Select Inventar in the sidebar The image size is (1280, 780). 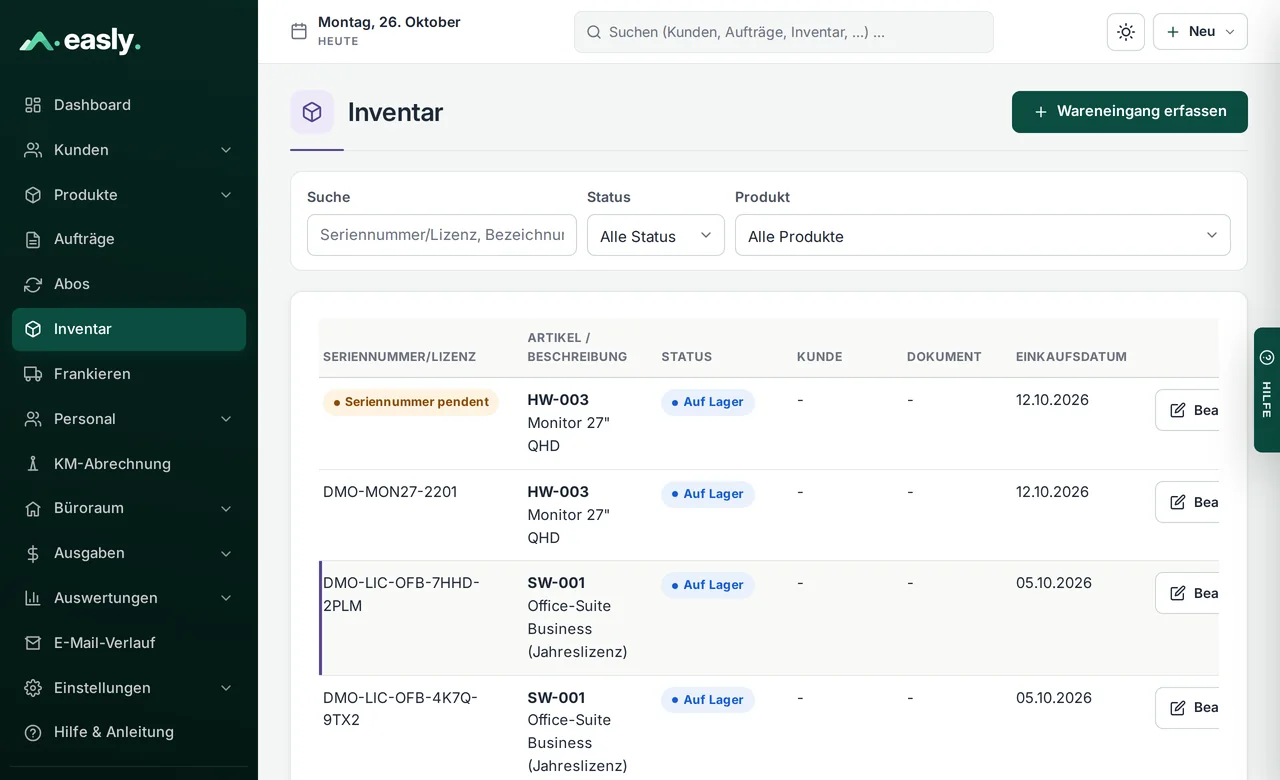129,329
